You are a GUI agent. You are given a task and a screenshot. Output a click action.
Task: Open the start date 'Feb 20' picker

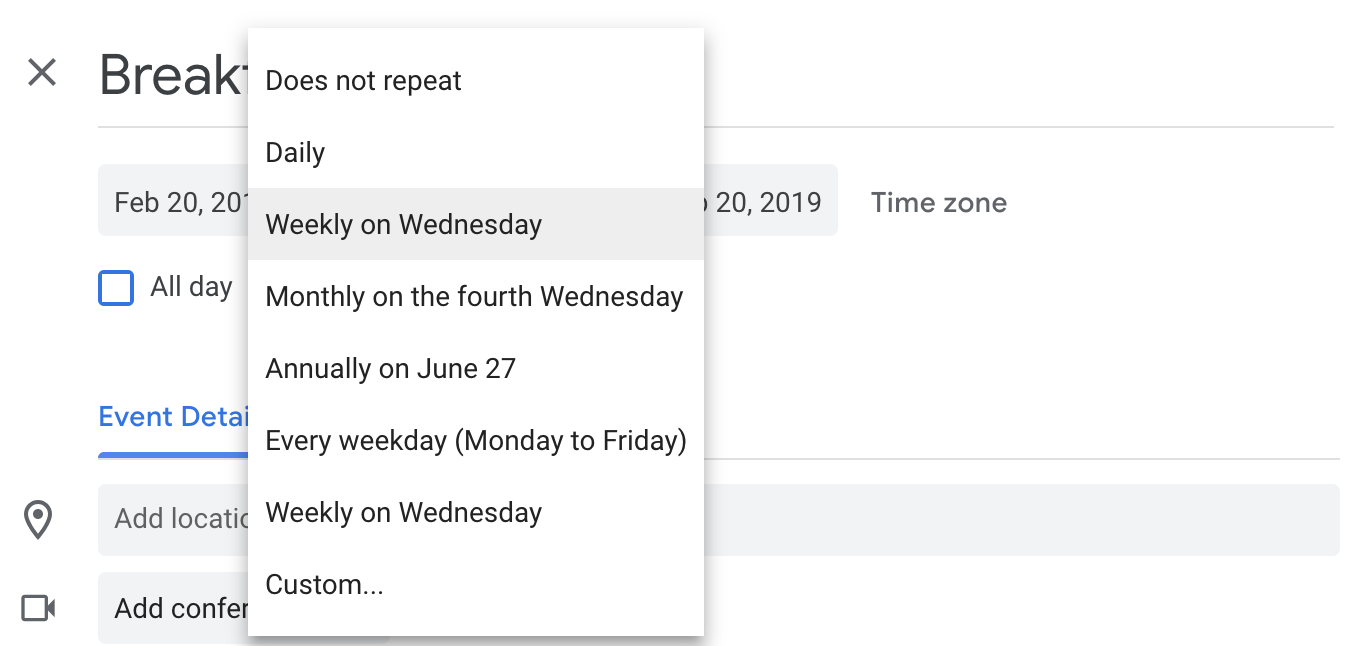pos(173,200)
